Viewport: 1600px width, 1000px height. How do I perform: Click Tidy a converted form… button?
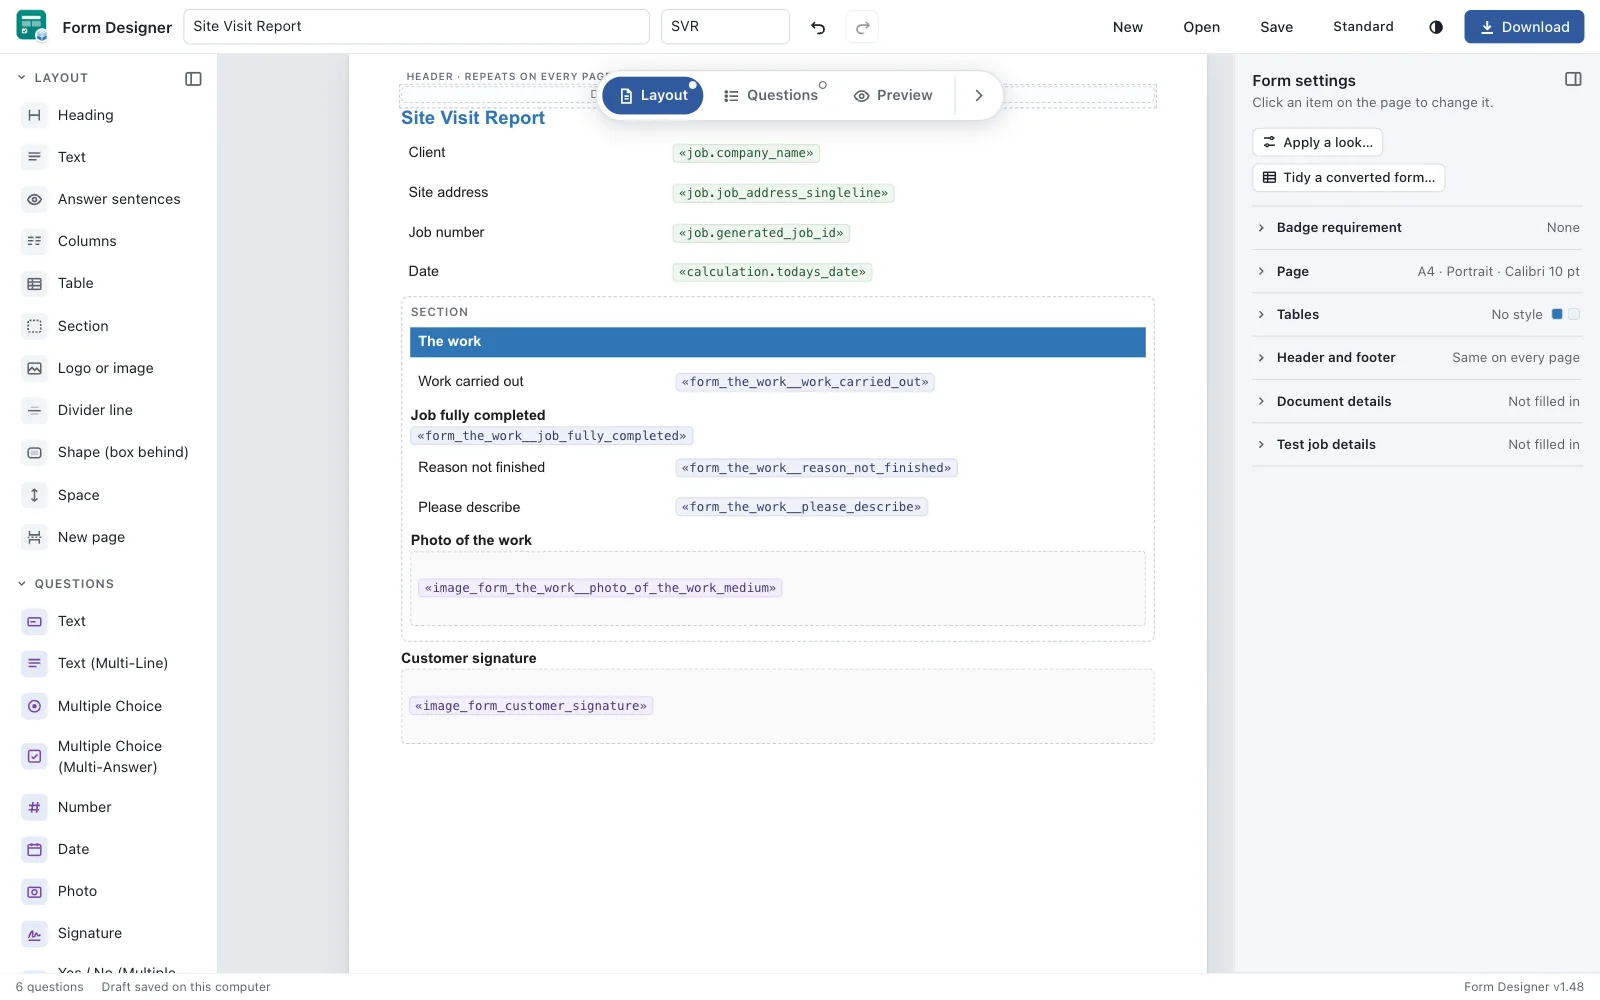tap(1348, 177)
